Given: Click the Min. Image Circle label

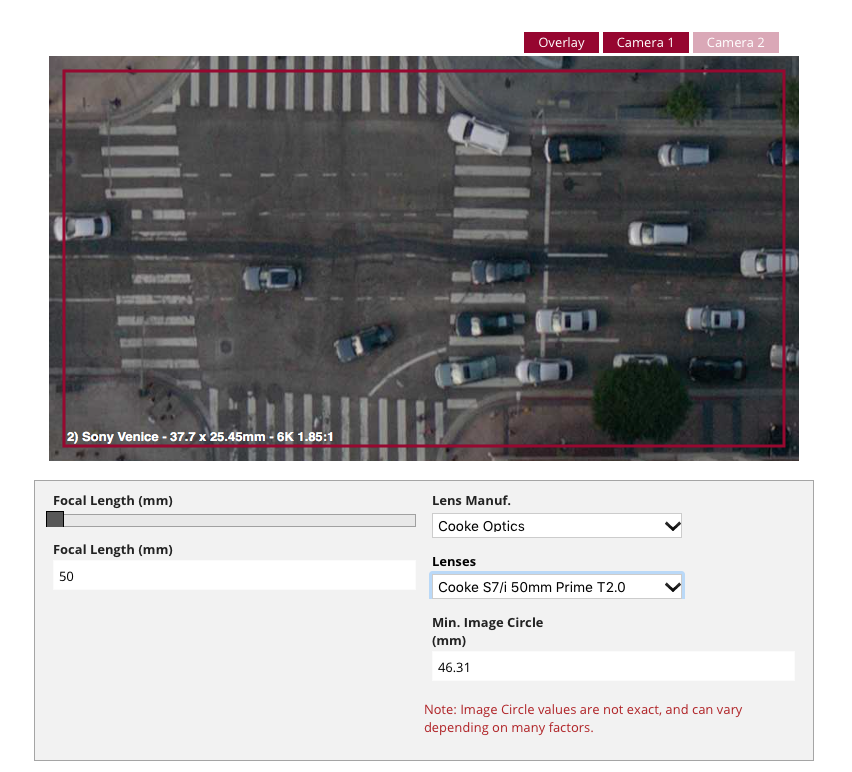Looking at the screenshot, I should coord(487,622).
